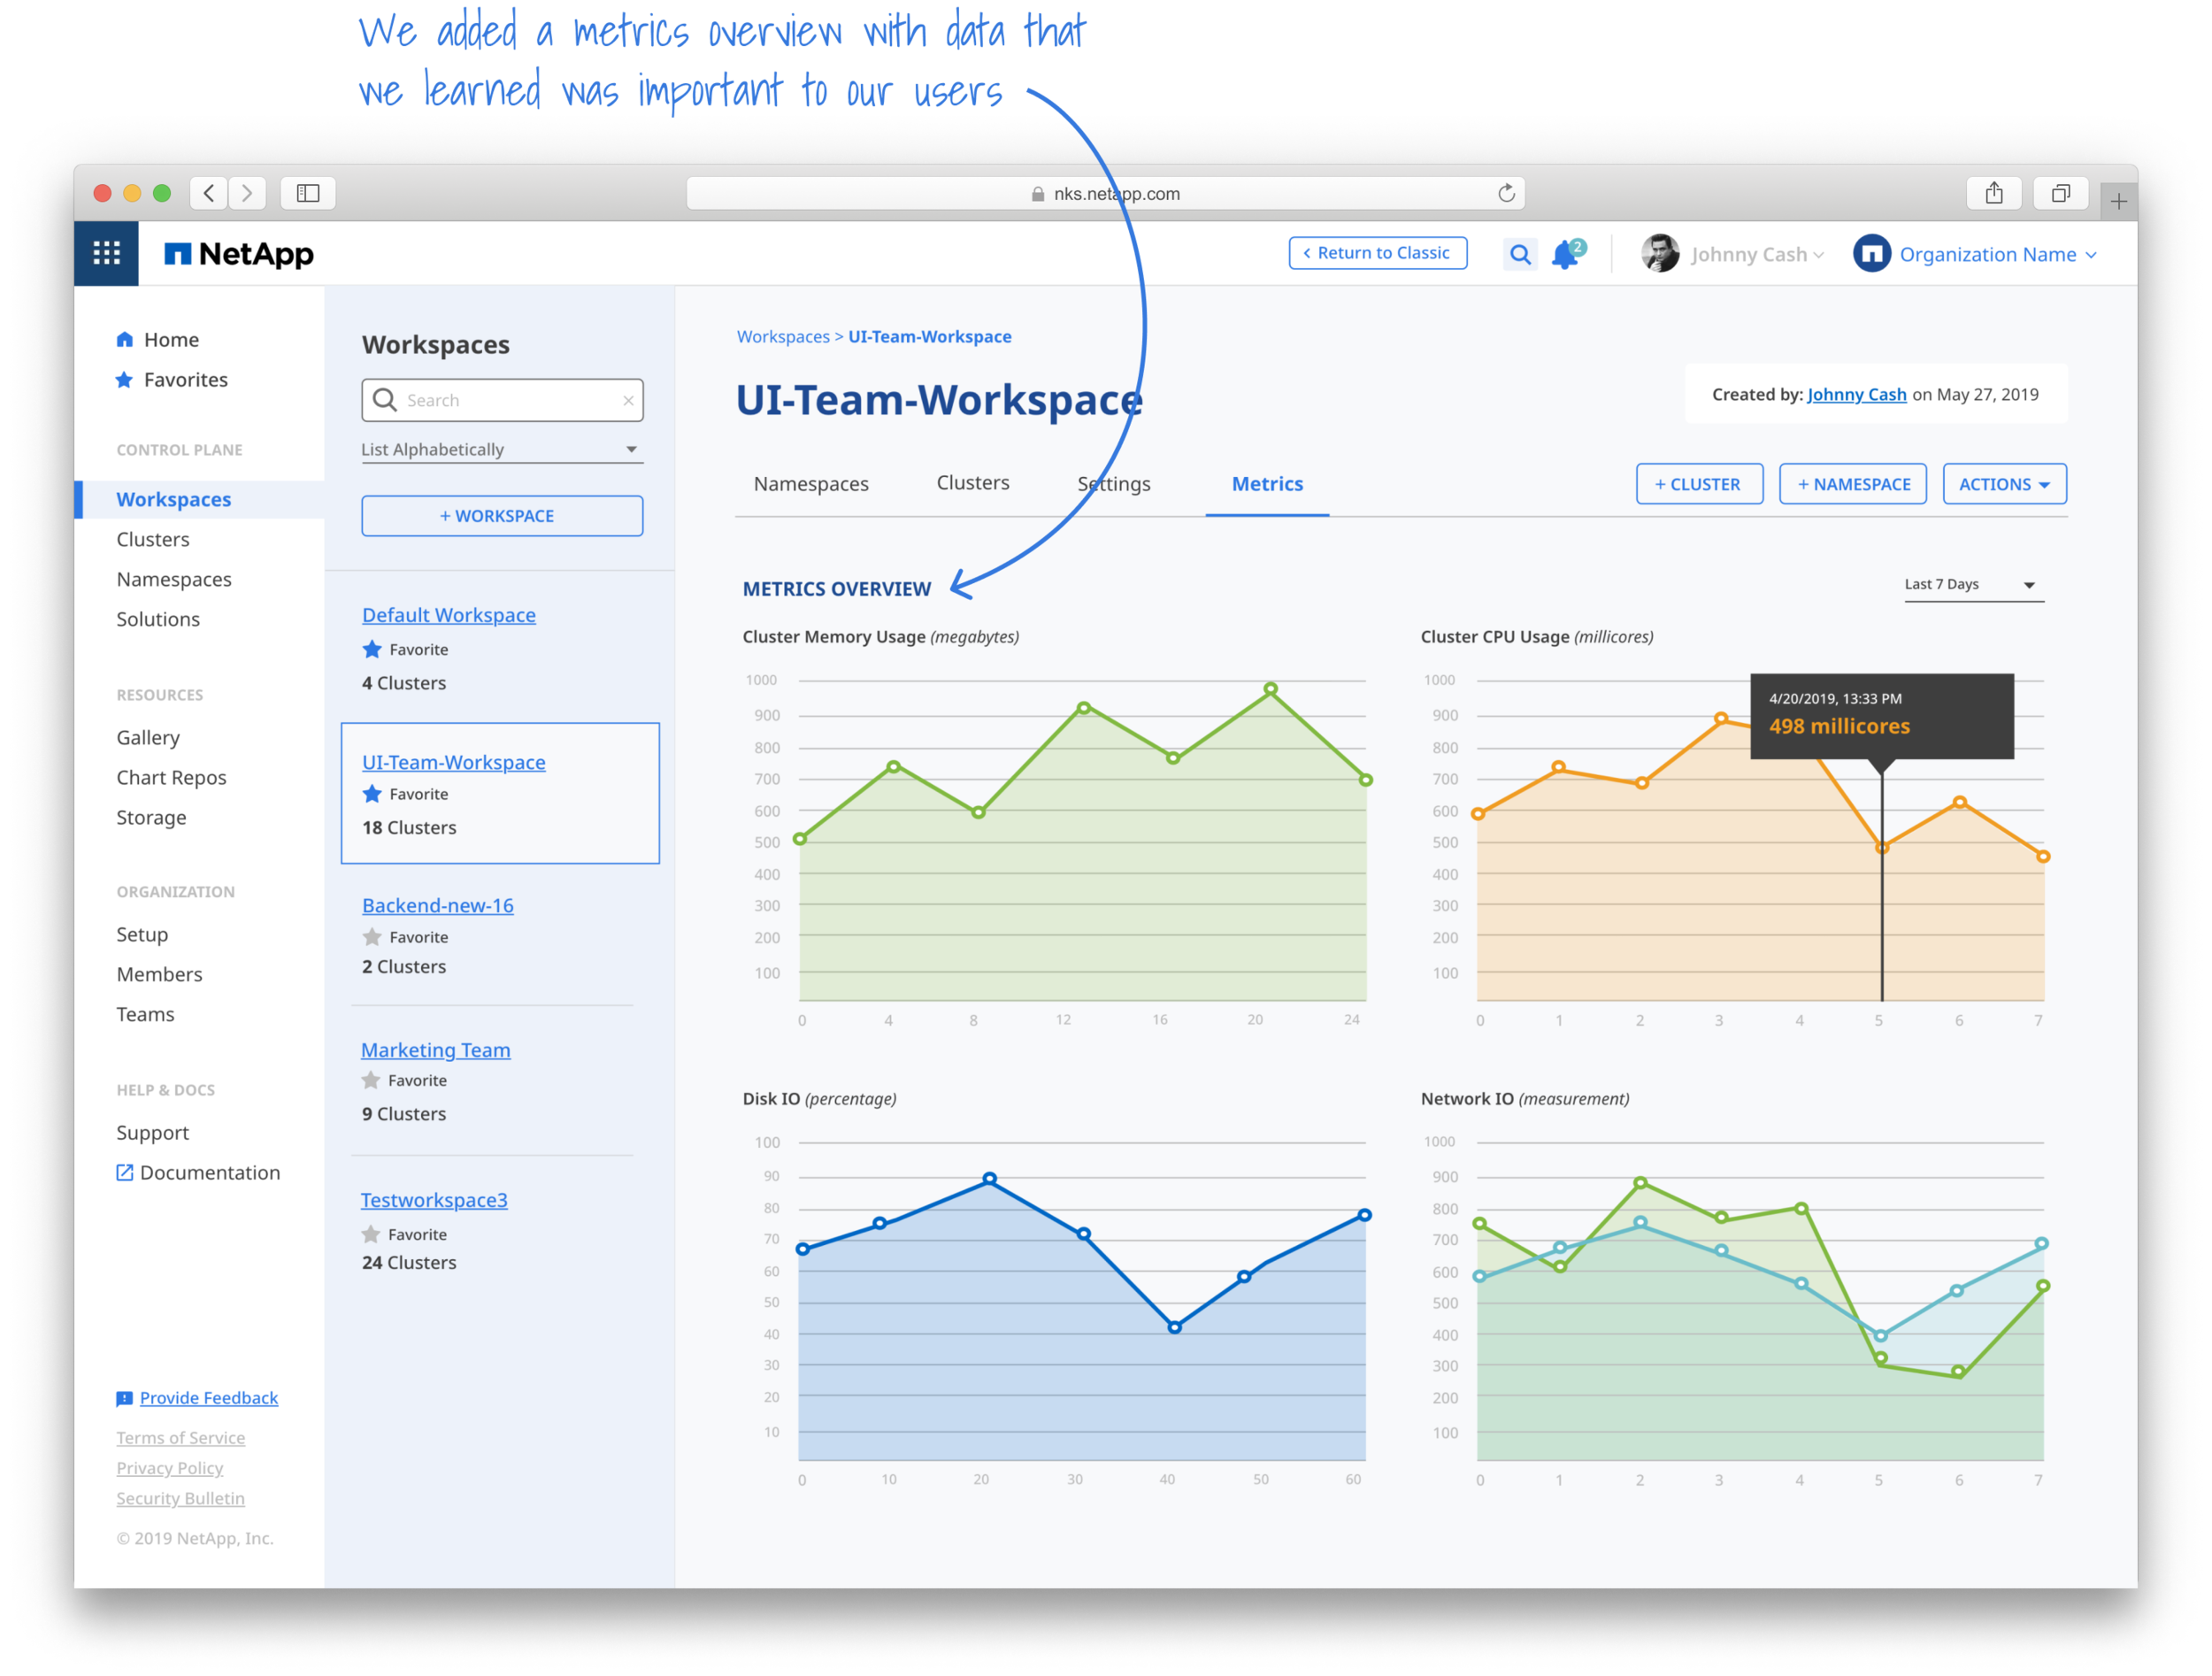Open the notifications bell icon

1565,255
